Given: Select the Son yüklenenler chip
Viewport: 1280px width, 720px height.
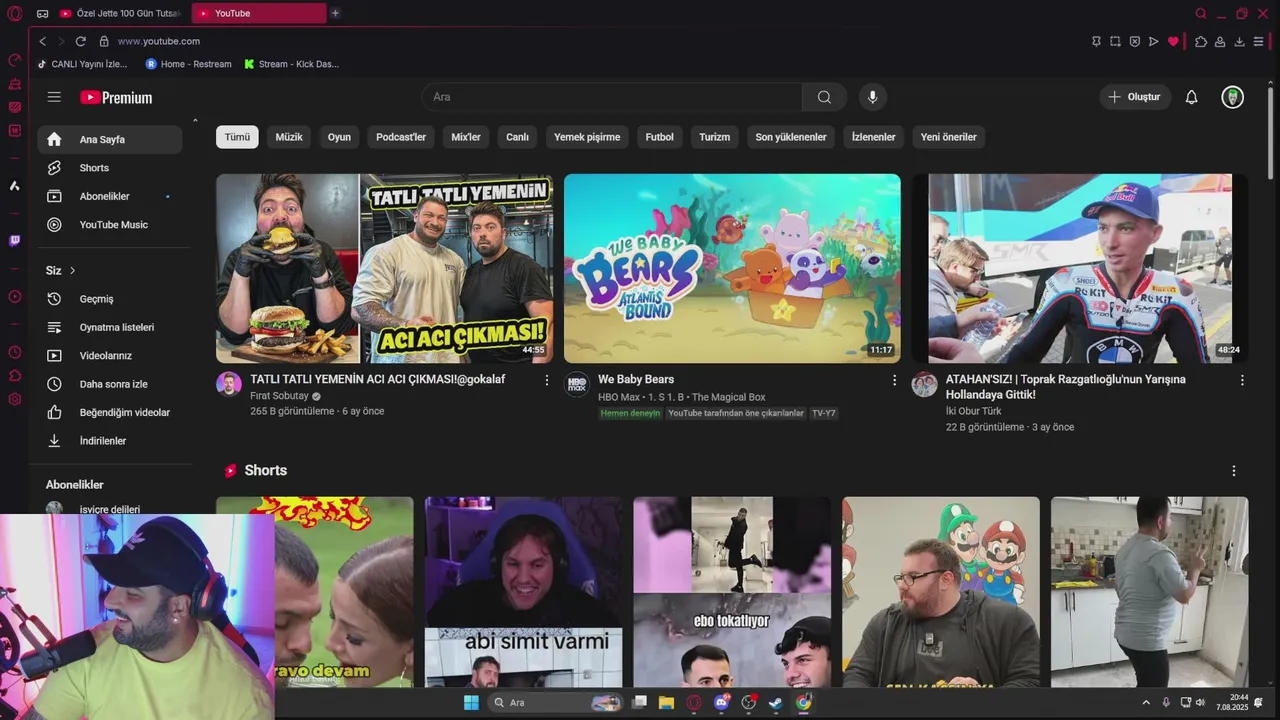Looking at the screenshot, I should (x=791, y=137).
